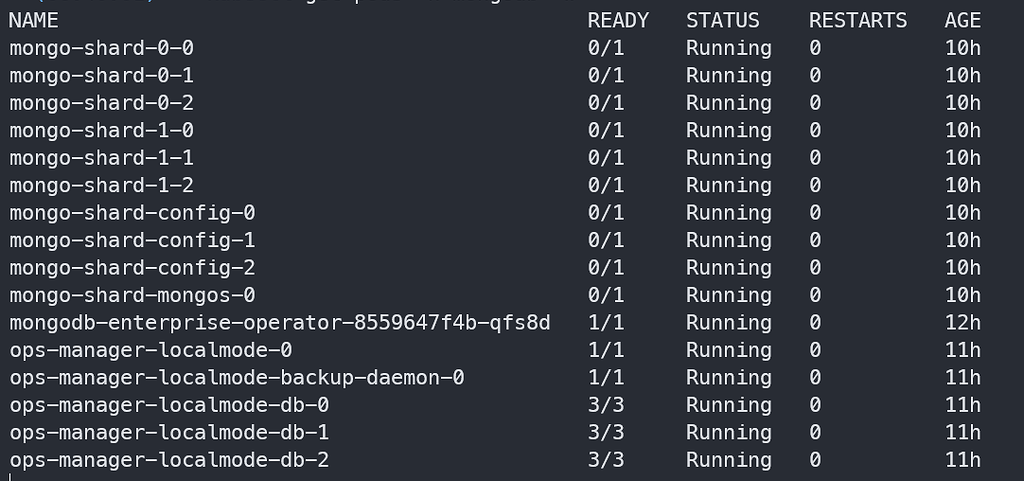Click Running status of mongo-shard-0-2

pyautogui.click(x=729, y=103)
